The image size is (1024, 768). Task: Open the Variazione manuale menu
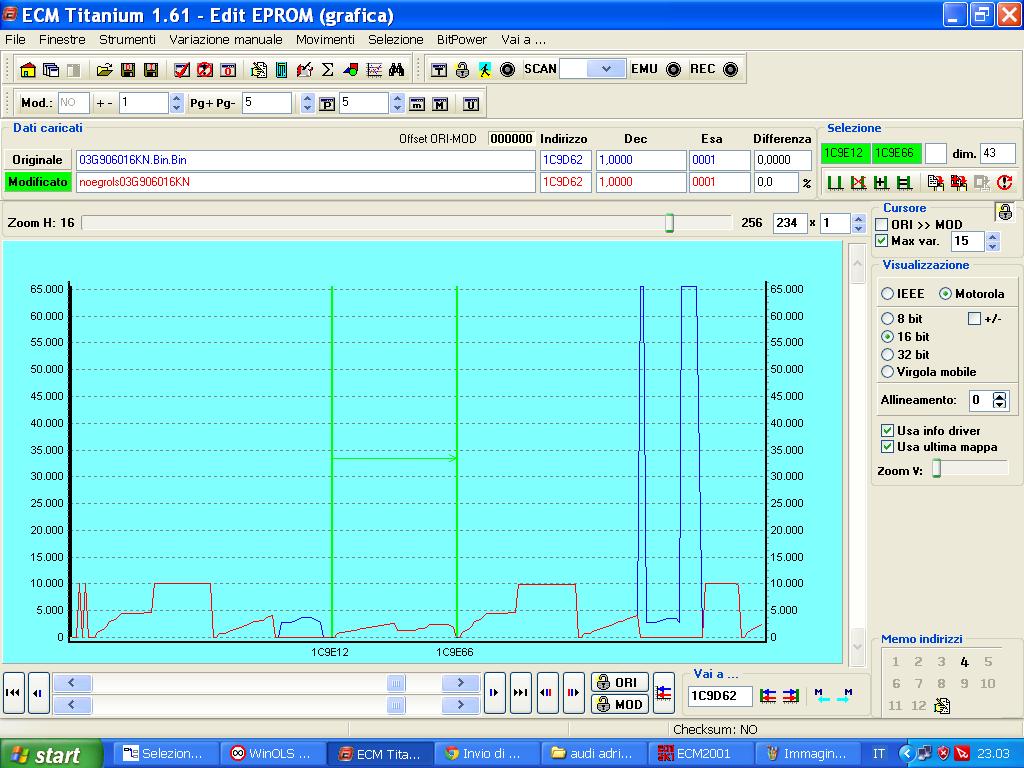pyautogui.click(x=226, y=40)
